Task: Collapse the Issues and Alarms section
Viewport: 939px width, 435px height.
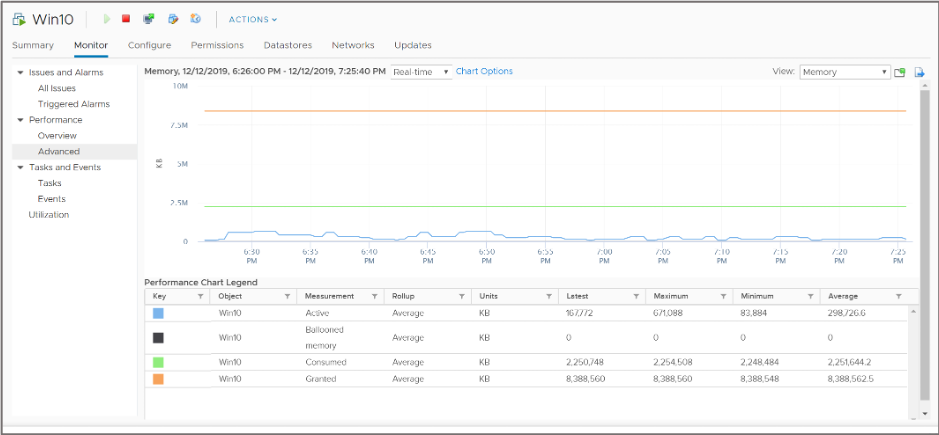Action: click(20, 72)
